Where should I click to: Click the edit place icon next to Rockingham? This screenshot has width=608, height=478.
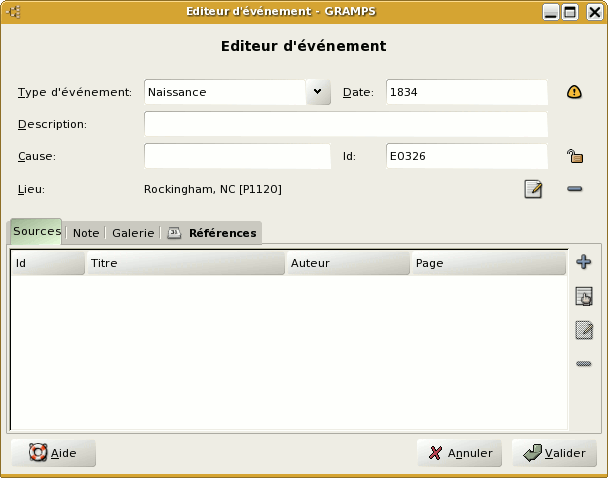pyautogui.click(x=534, y=189)
